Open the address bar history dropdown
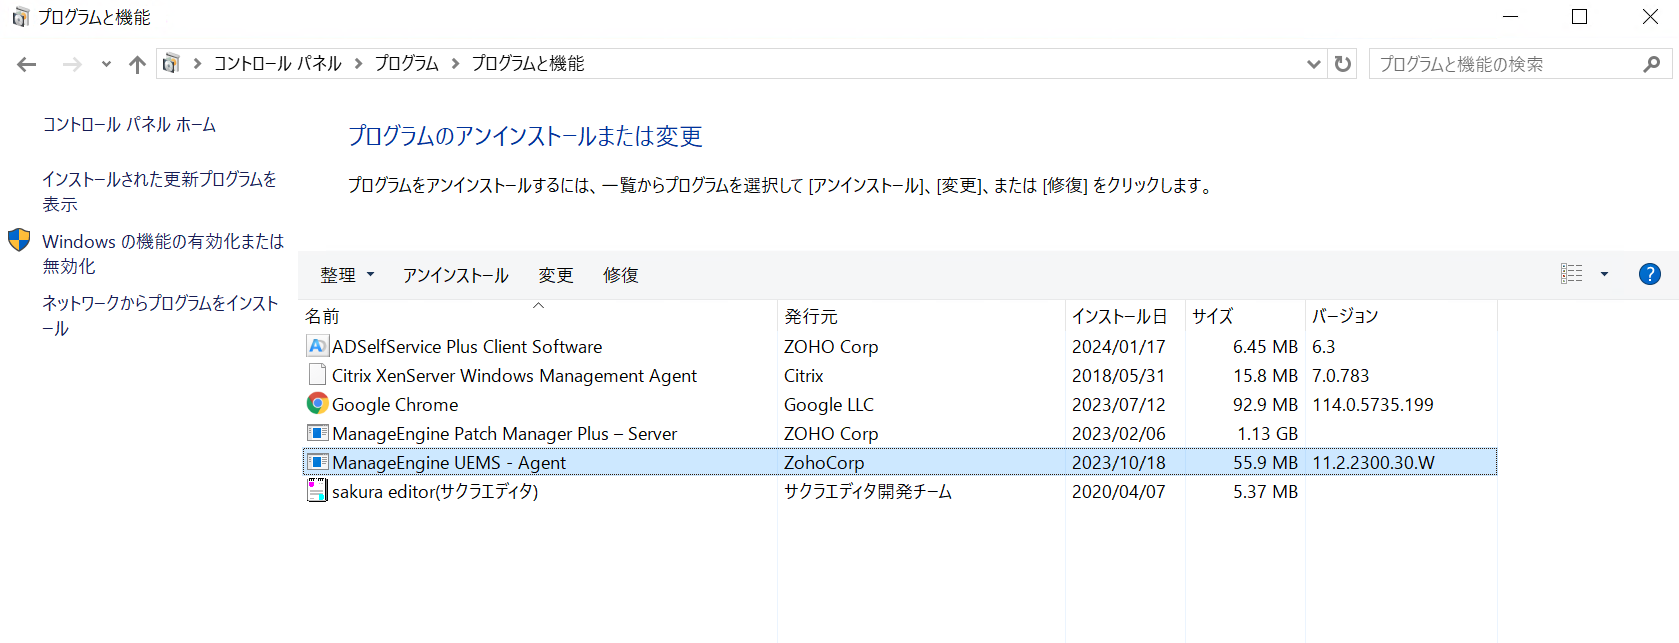Image resolution: width=1679 pixels, height=643 pixels. pos(1313,64)
